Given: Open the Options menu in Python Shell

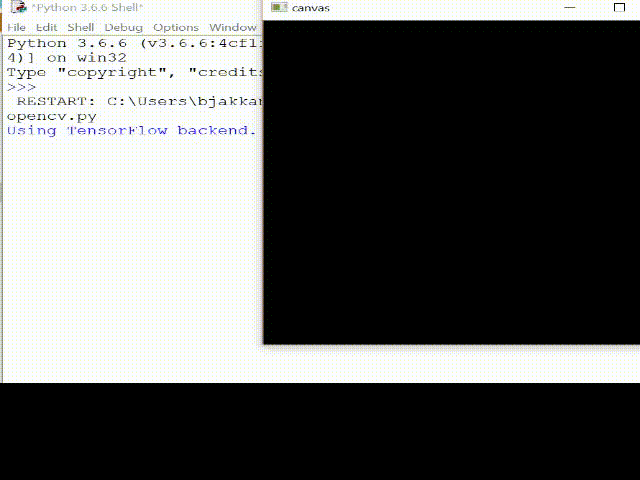Looking at the screenshot, I should click(176, 28).
